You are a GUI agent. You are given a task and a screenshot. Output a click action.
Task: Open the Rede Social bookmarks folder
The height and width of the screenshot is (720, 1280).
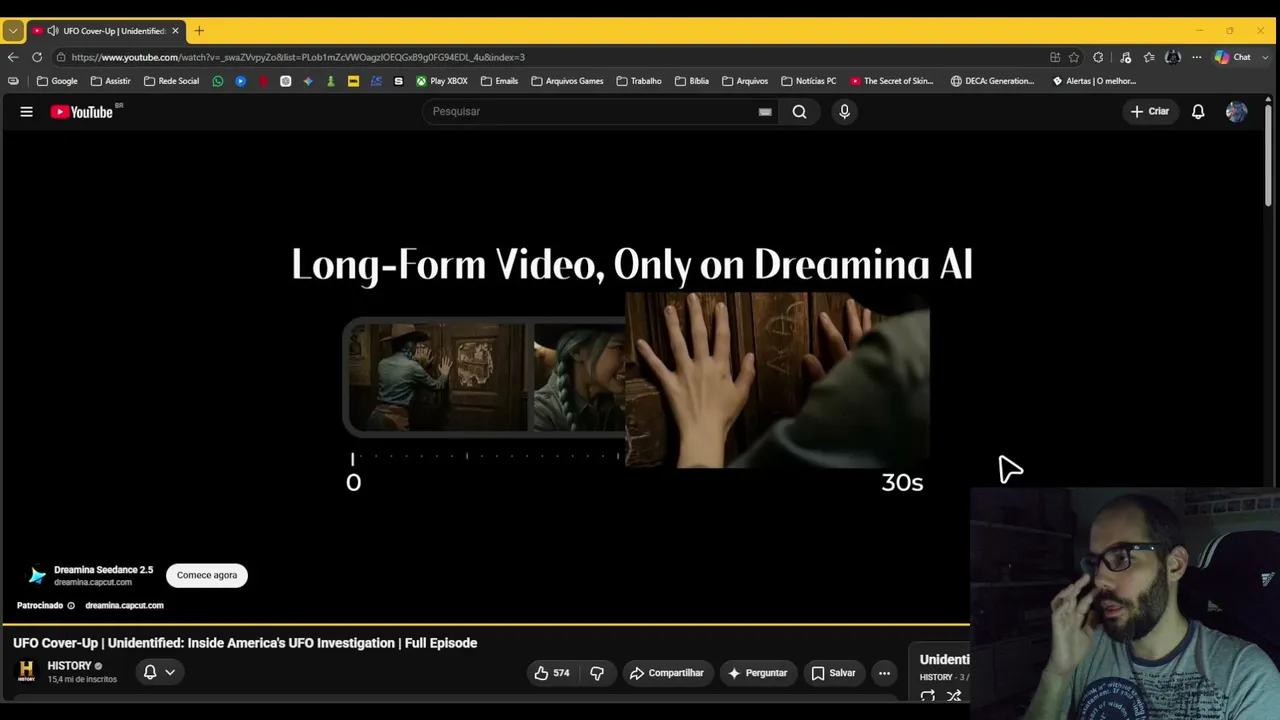[171, 81]
